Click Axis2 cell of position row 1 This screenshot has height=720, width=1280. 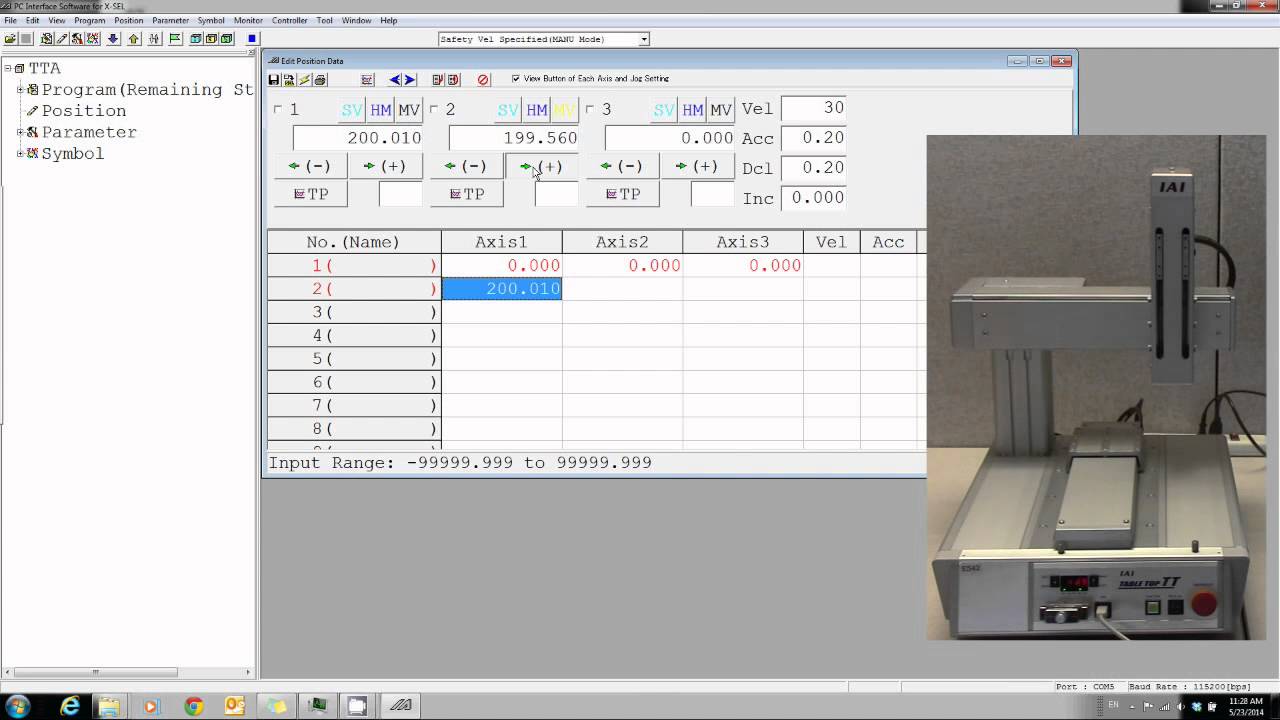(622, 265)
